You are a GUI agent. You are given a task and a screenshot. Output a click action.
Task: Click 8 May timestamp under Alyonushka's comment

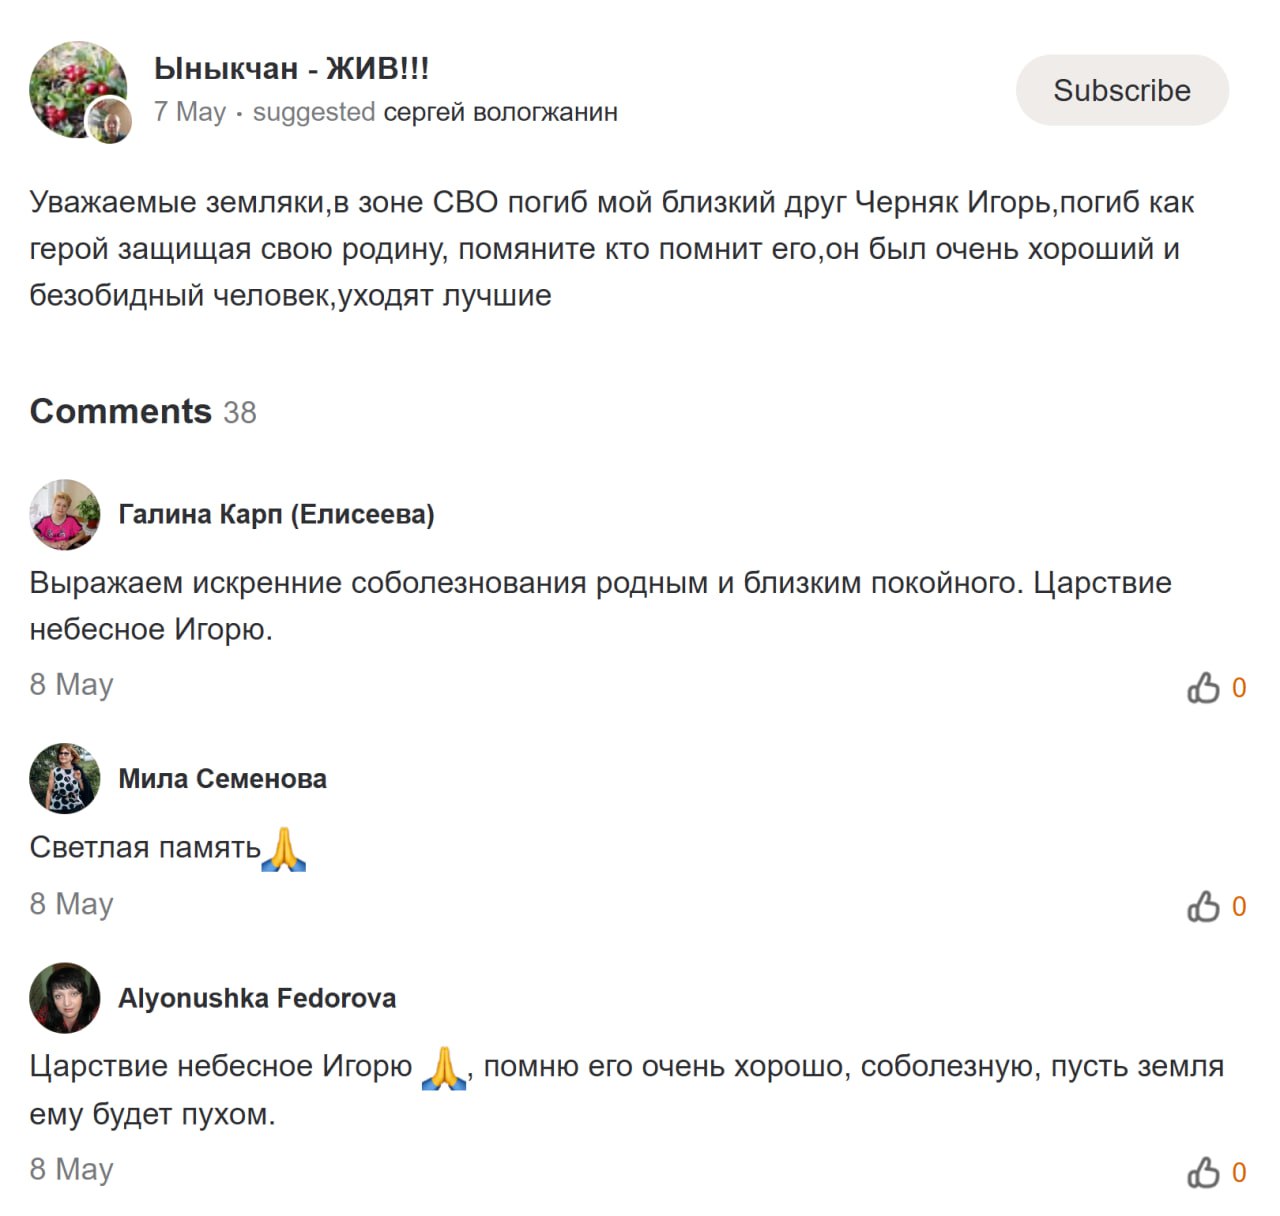[71, 1169]
